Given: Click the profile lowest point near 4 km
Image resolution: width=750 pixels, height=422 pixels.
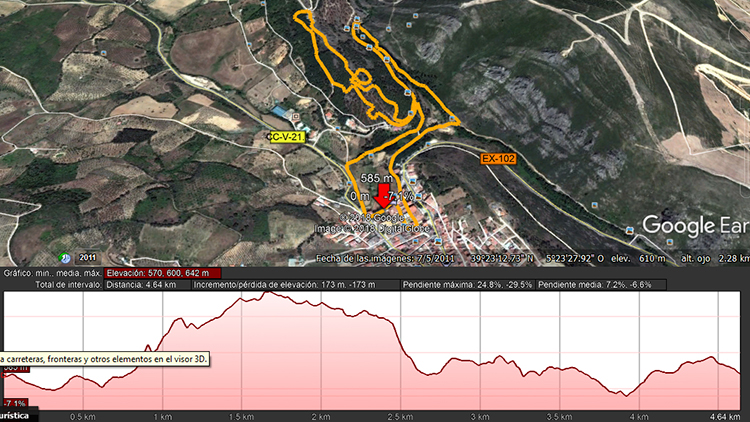Looking at the screenshot, I should [632, 393].
